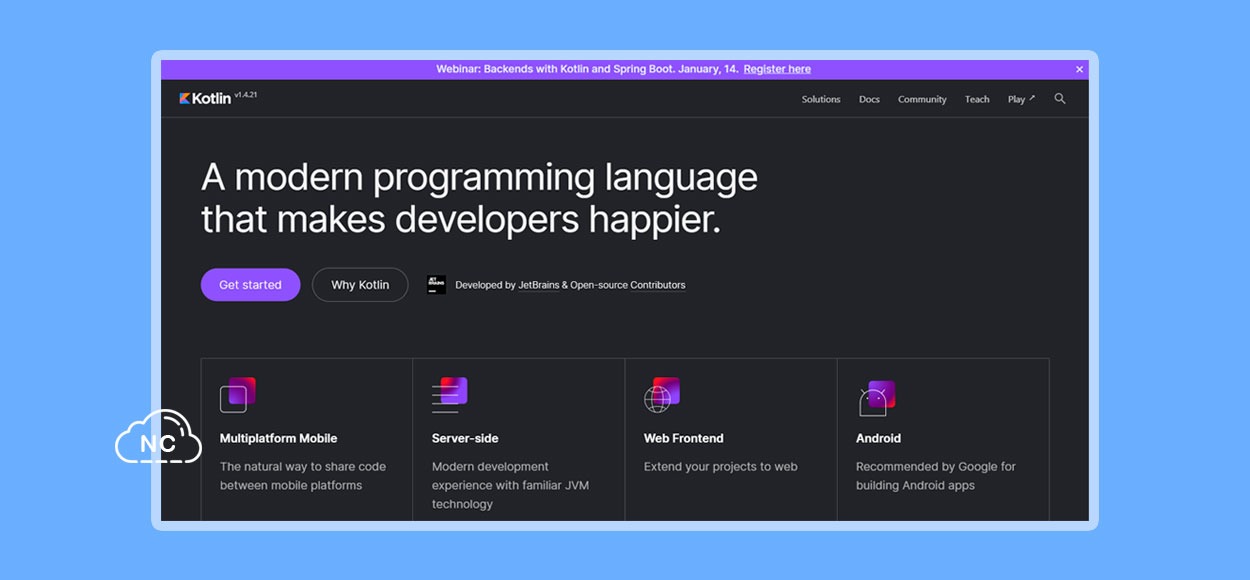Open the Teach menu item
Viewport: 1250px width, 580px height.
[x=977, y=99]
